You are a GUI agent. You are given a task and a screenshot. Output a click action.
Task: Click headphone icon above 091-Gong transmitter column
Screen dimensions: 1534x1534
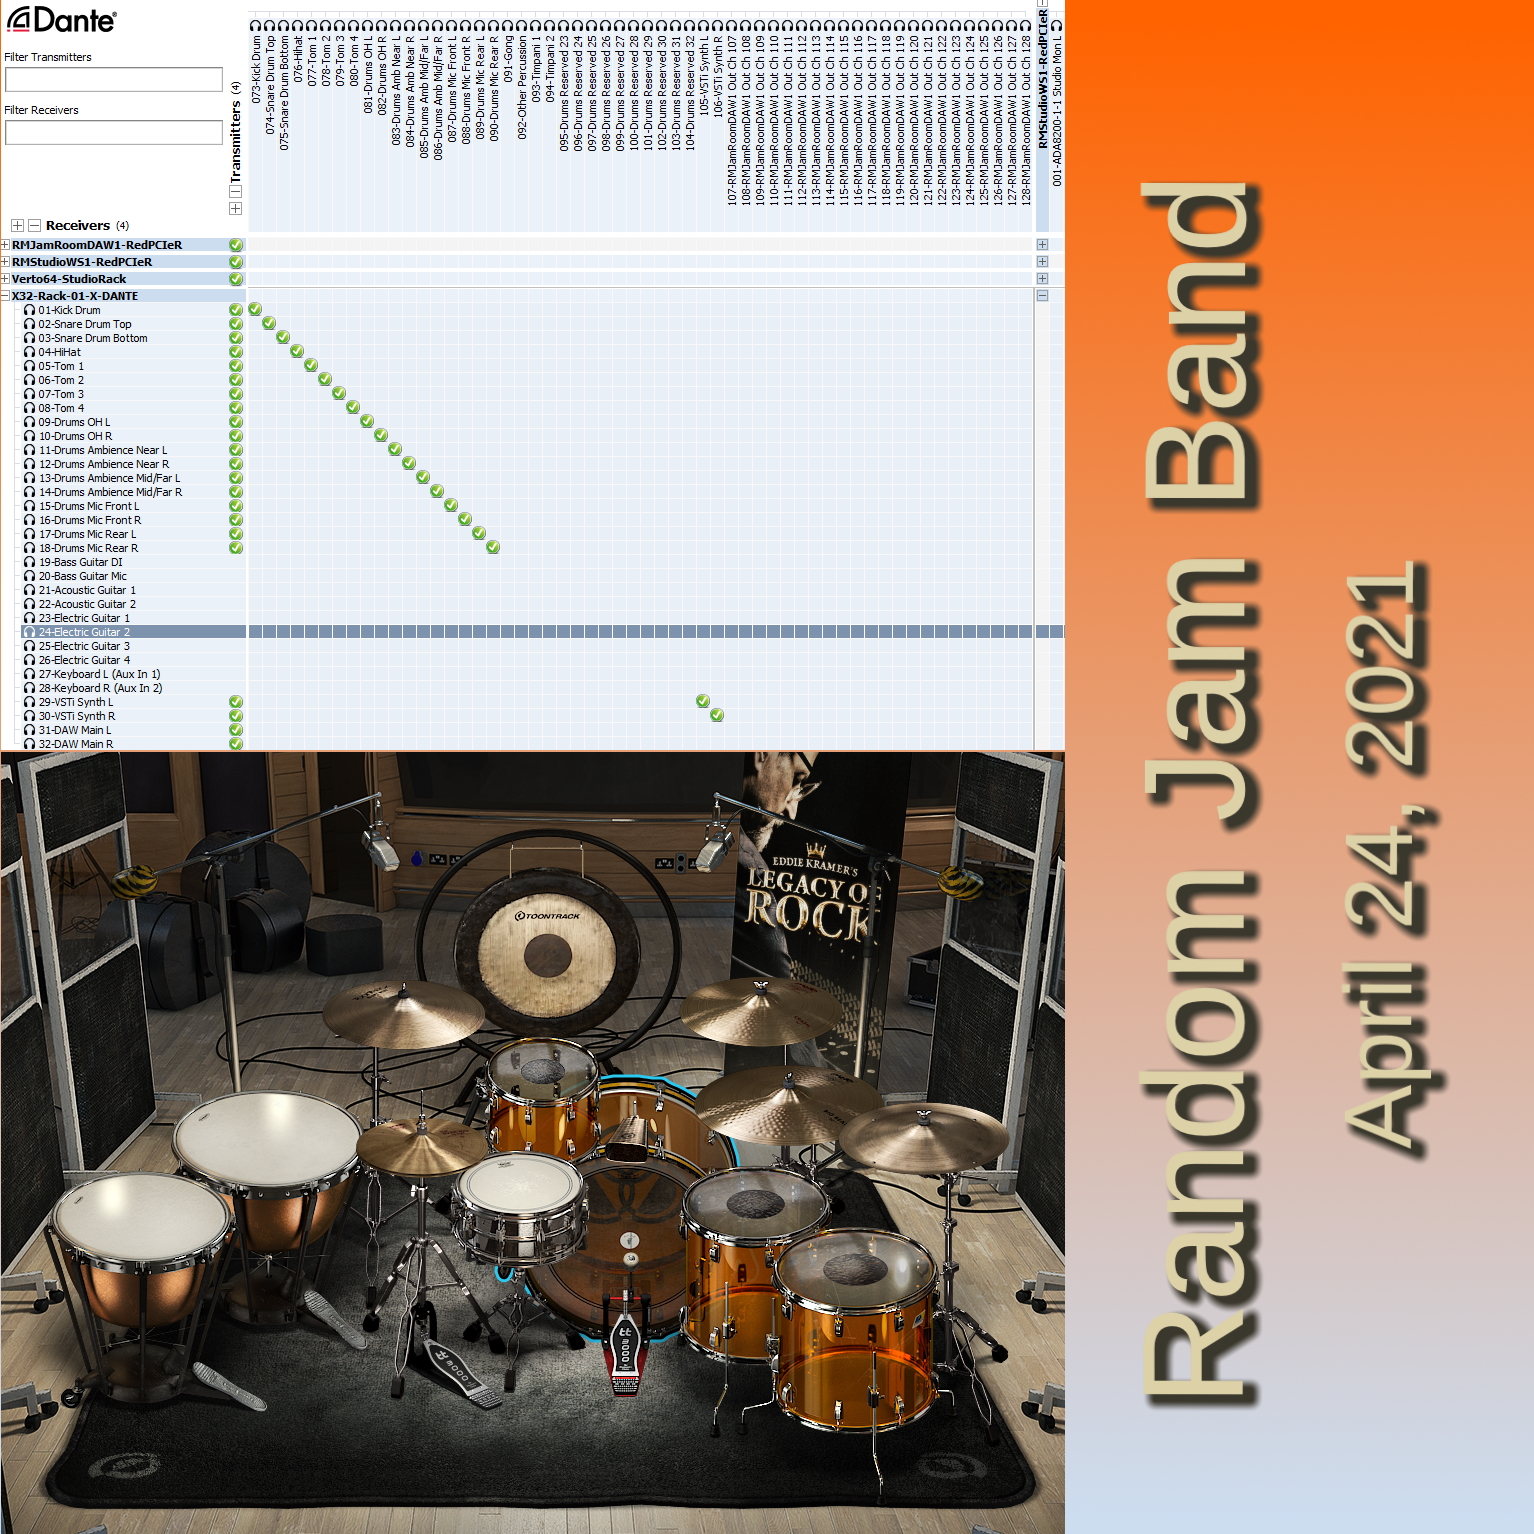(x=507, y=26)
